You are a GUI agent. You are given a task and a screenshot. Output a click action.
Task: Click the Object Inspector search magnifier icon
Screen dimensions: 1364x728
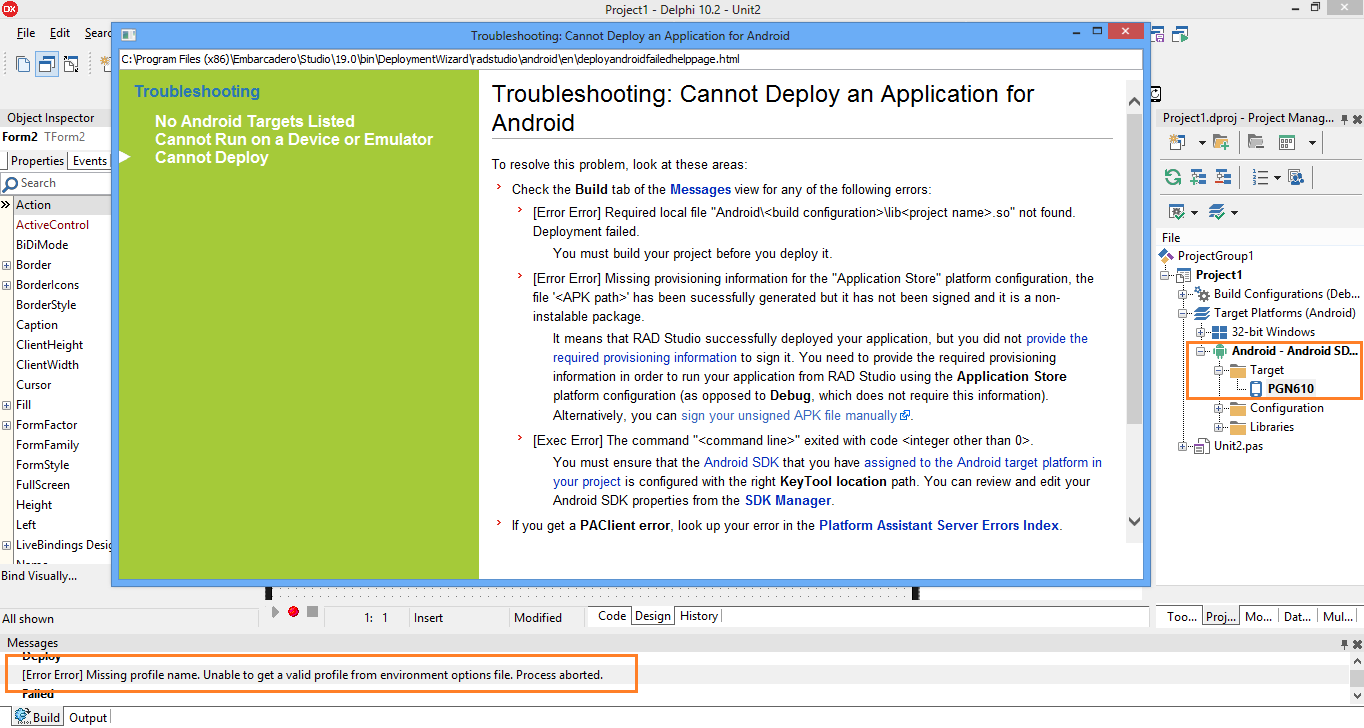10,183
